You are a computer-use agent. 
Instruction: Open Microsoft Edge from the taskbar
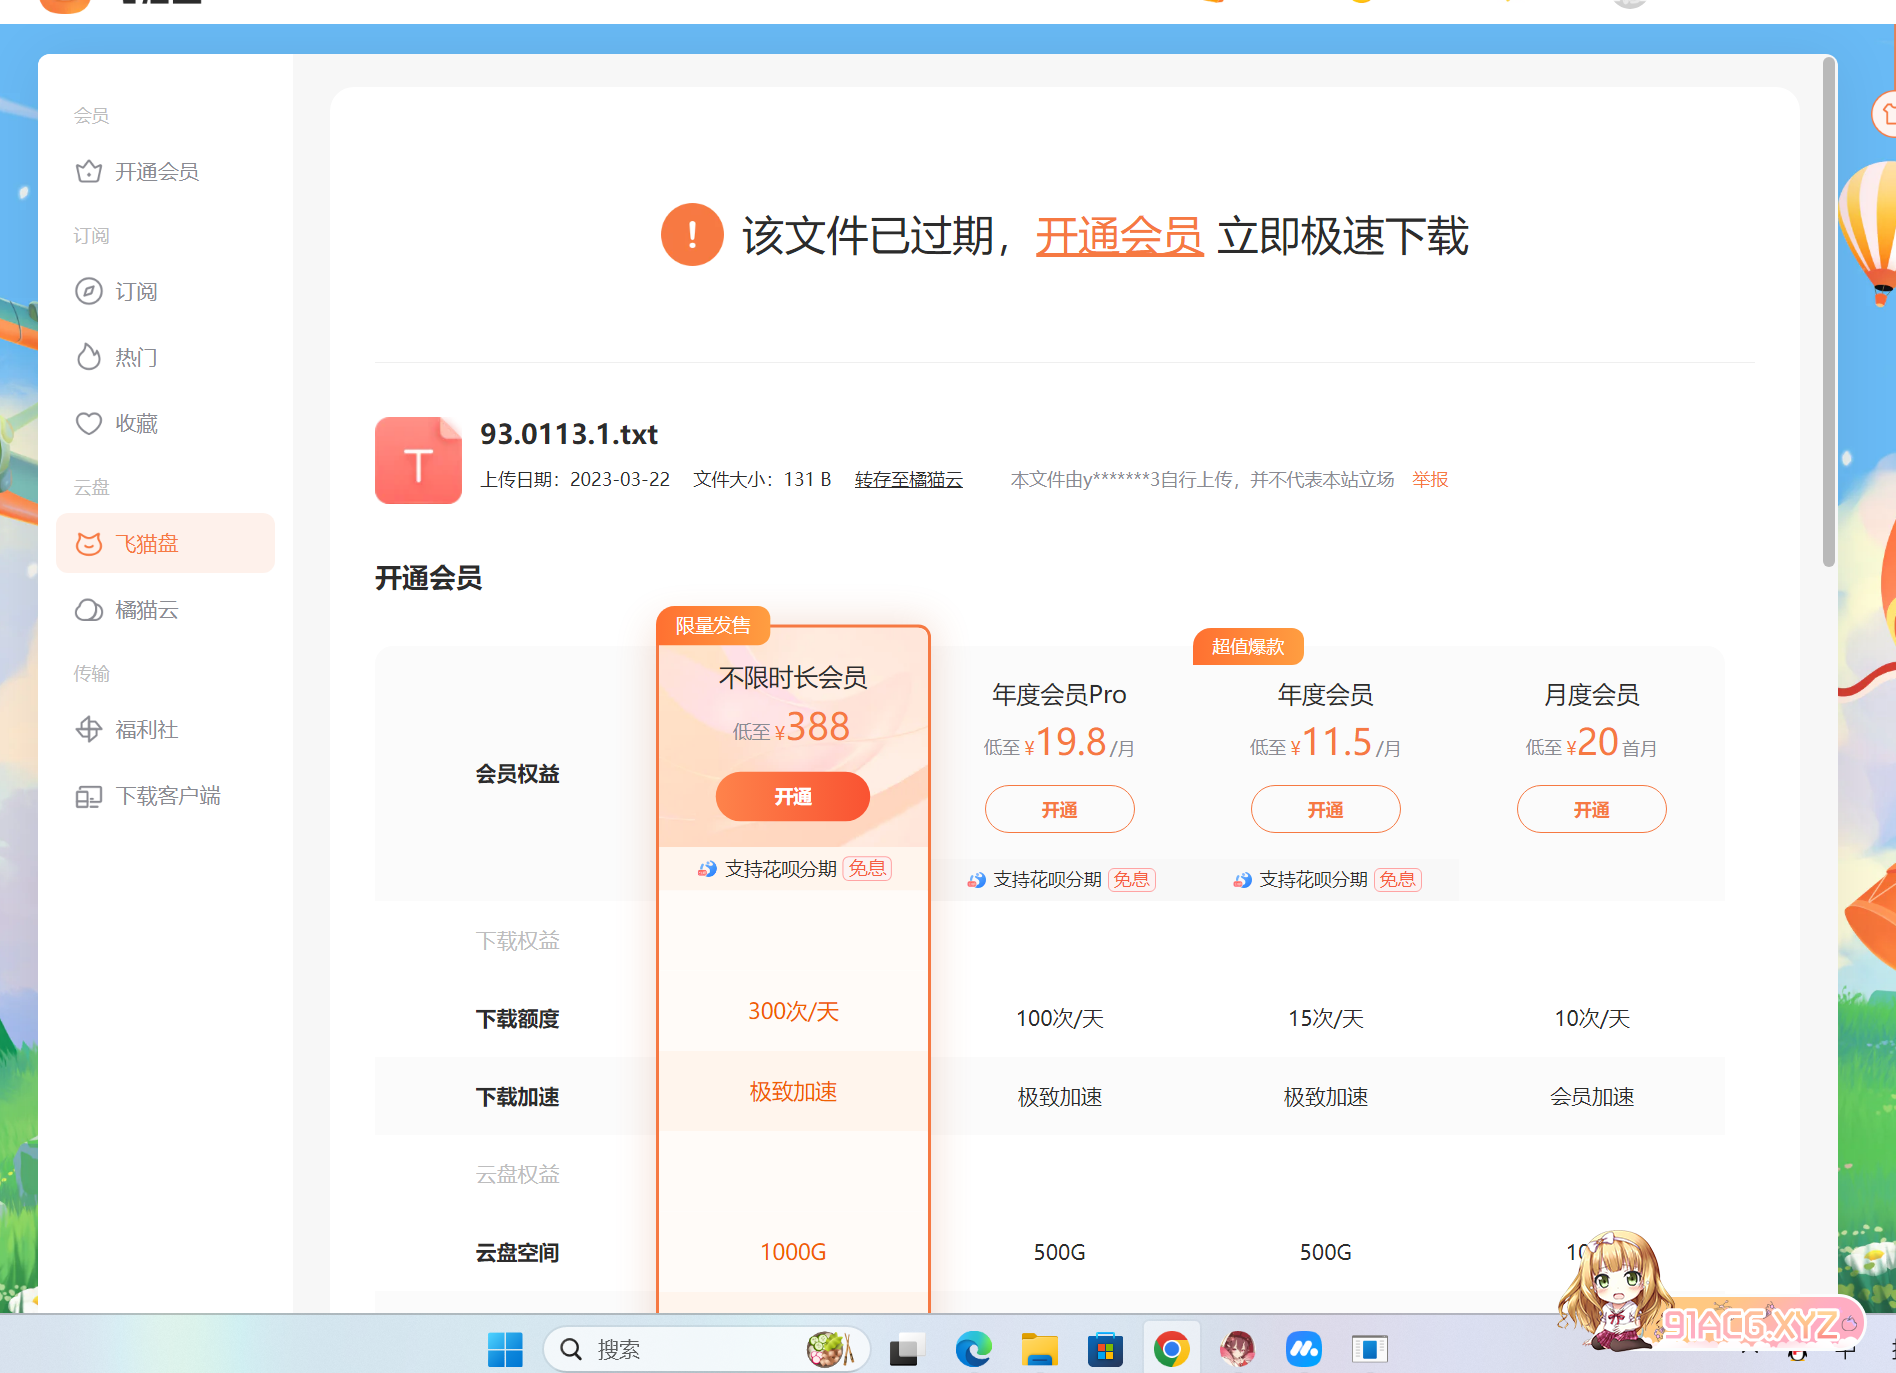pos(972,1349)
